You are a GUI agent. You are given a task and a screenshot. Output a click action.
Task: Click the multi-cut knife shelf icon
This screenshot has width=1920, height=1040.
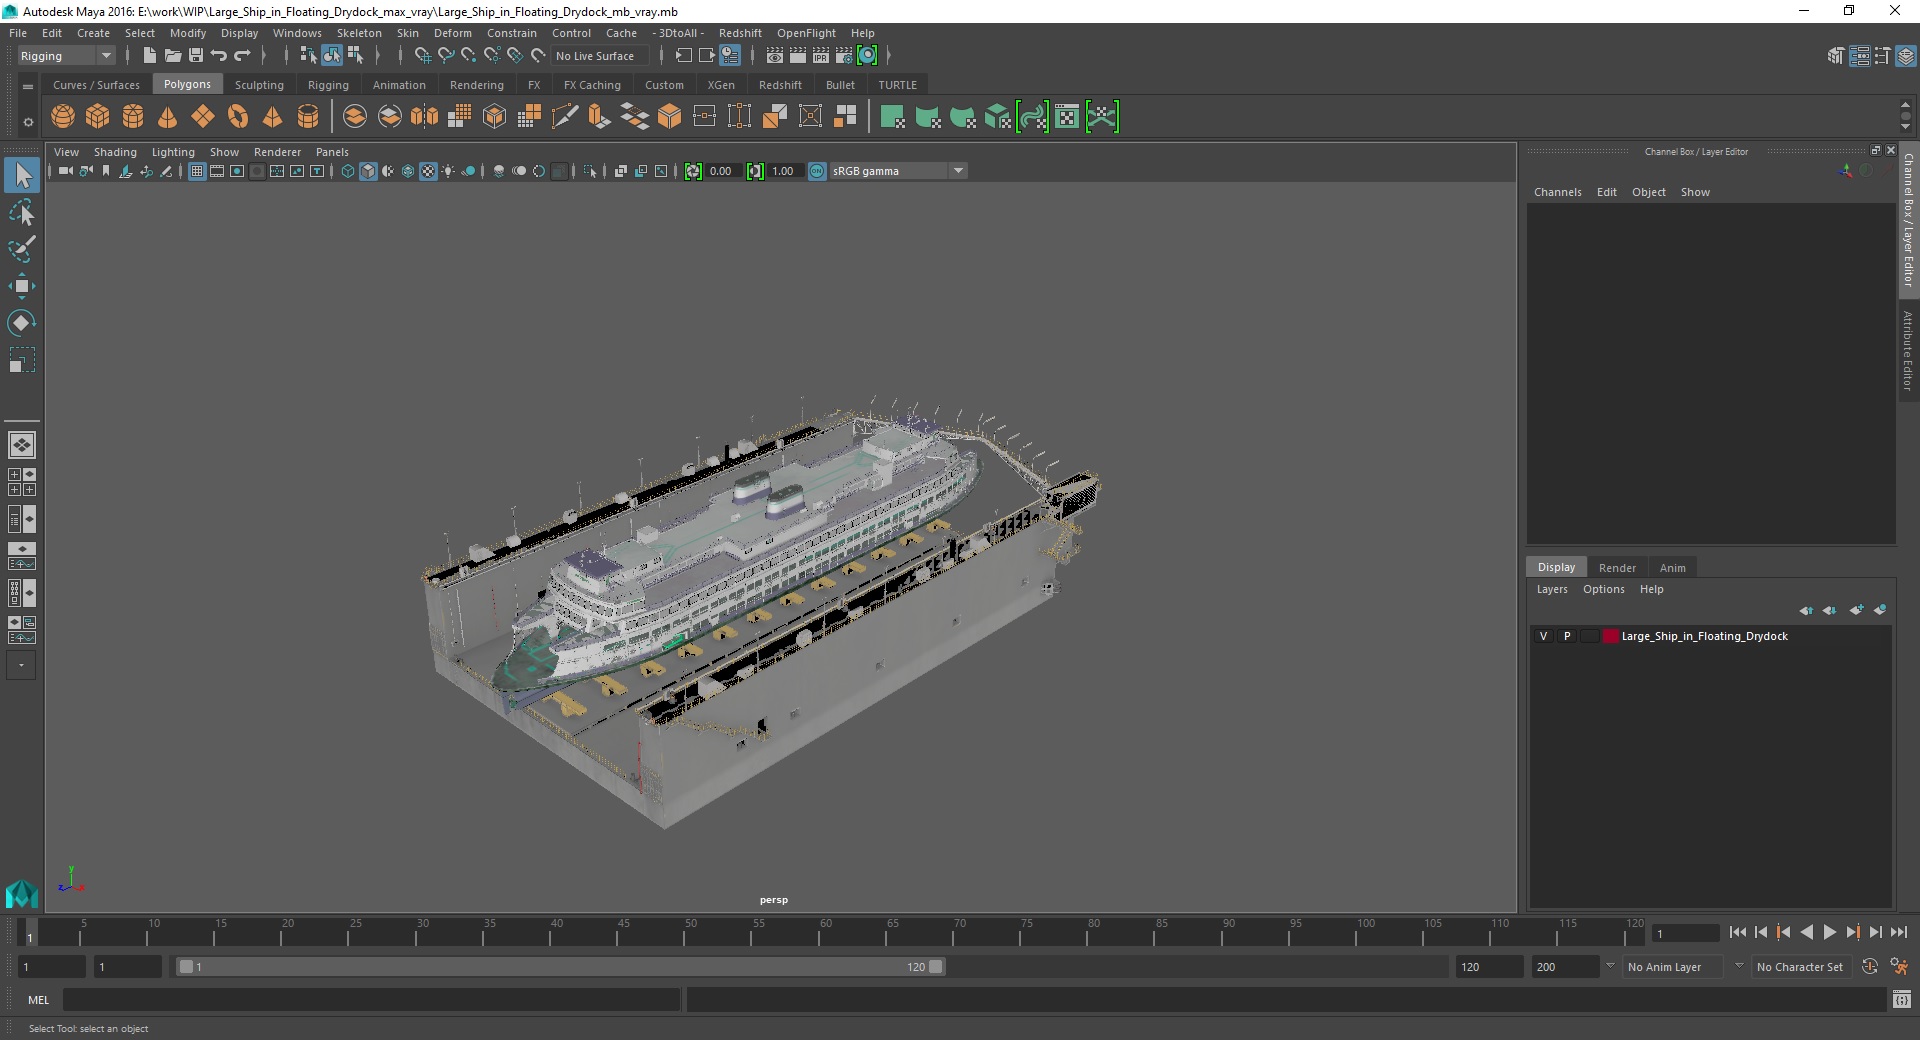pyautogui.click(x=565, y=117)
